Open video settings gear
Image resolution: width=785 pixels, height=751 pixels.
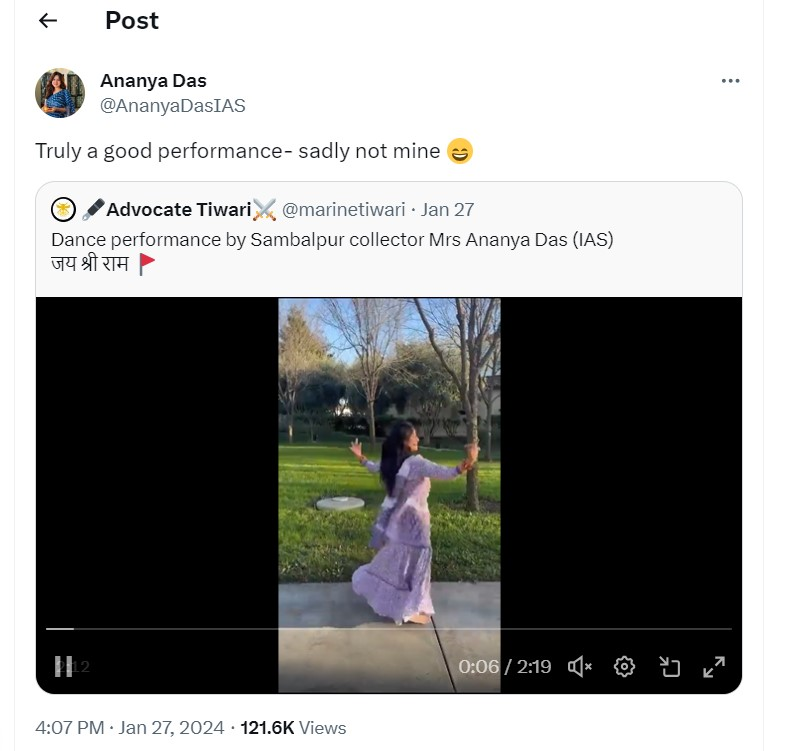click(x=625, y=666)
